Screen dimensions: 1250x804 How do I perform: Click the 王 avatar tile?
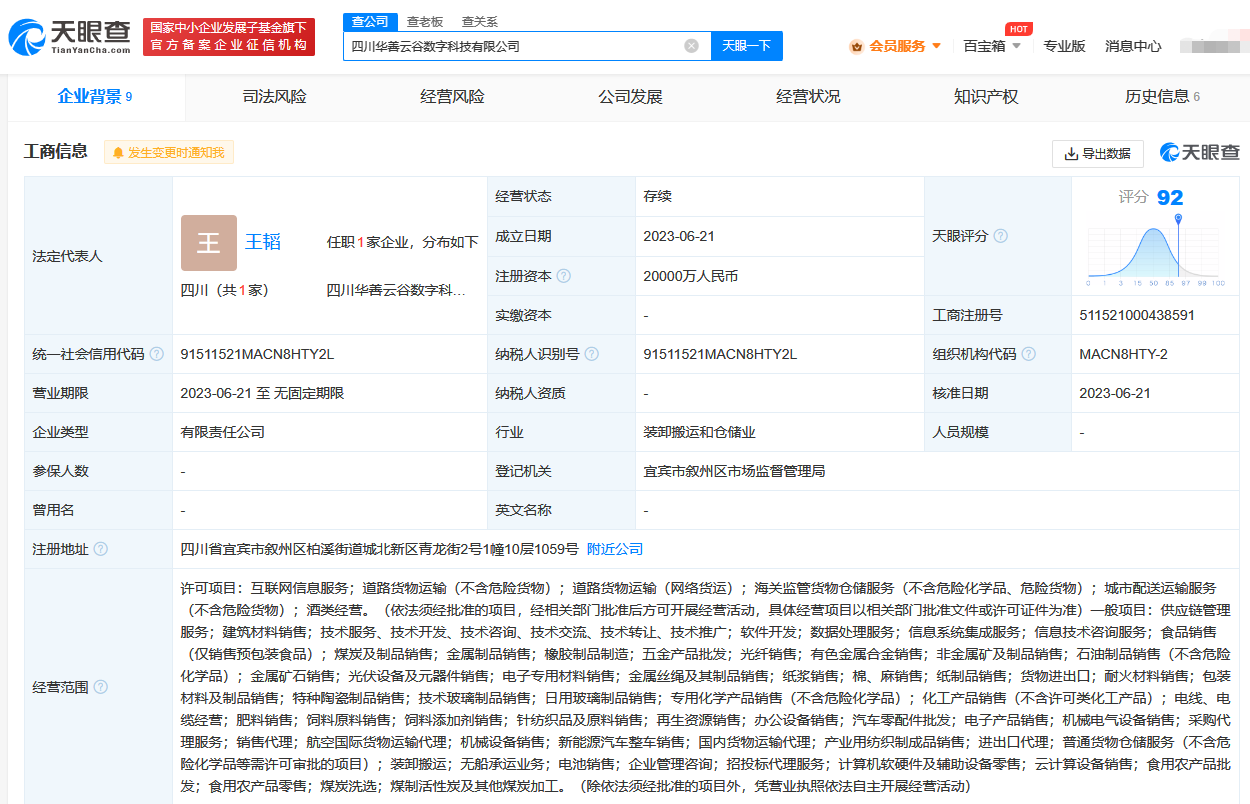point(209,243)
